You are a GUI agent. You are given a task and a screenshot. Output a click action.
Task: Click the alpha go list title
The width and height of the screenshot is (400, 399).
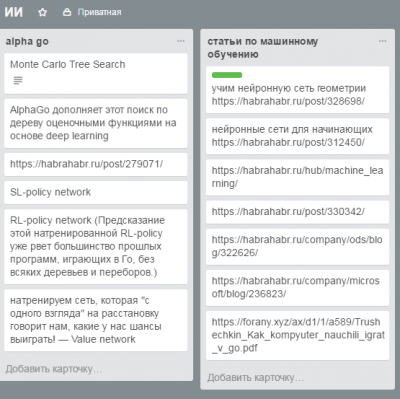click(27, 42)
